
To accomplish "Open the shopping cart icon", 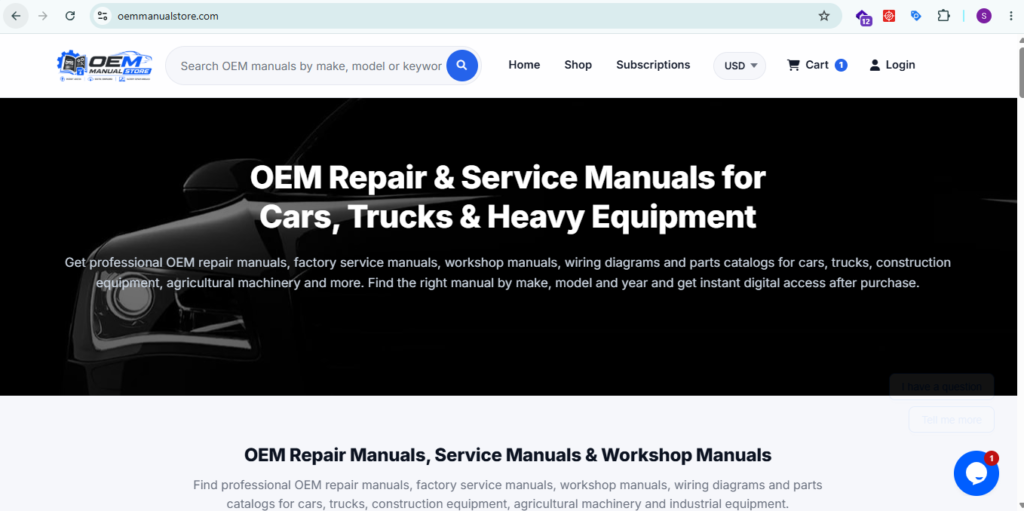I will (793, 65).
